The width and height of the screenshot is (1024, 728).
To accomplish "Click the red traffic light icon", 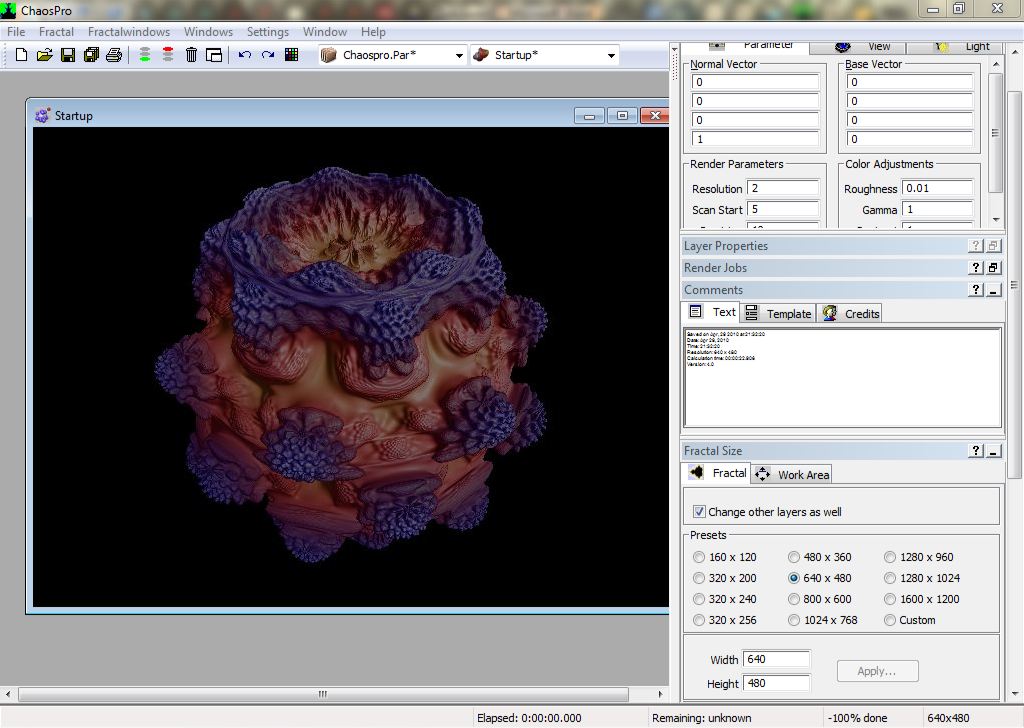I will coord(167,55).
